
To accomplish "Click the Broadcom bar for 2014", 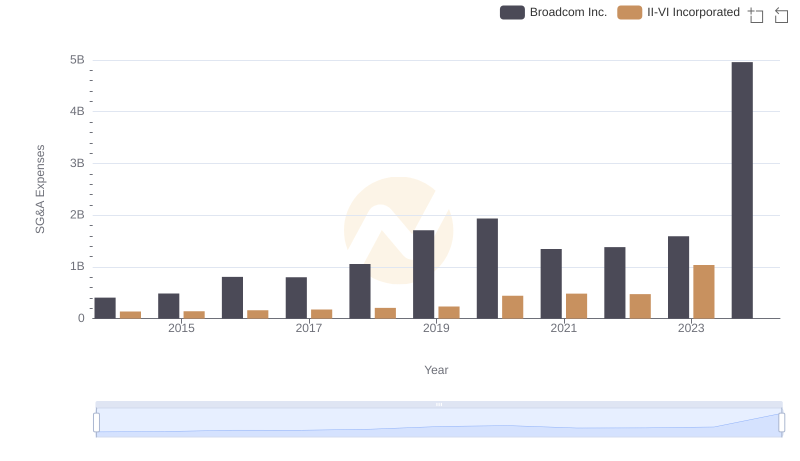I will point(105,308).
